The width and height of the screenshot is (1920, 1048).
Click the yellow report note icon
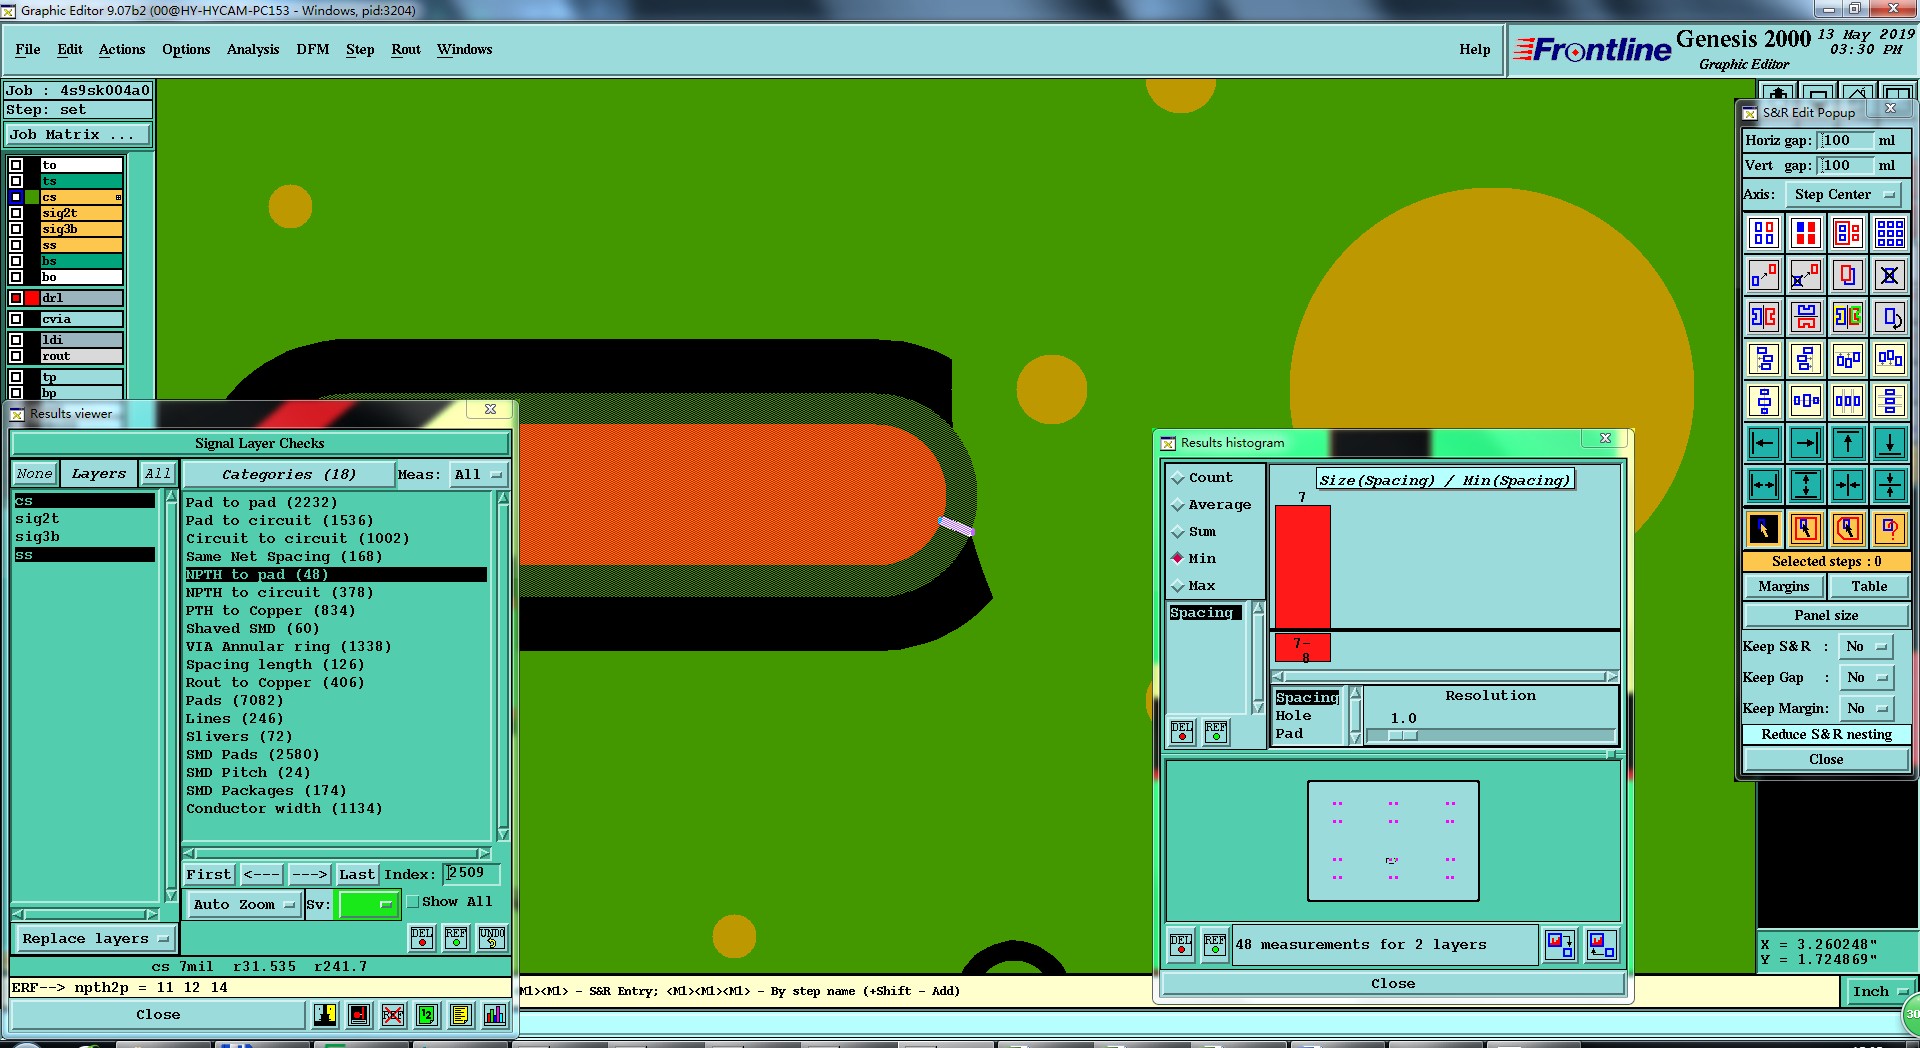[460, 1015]
